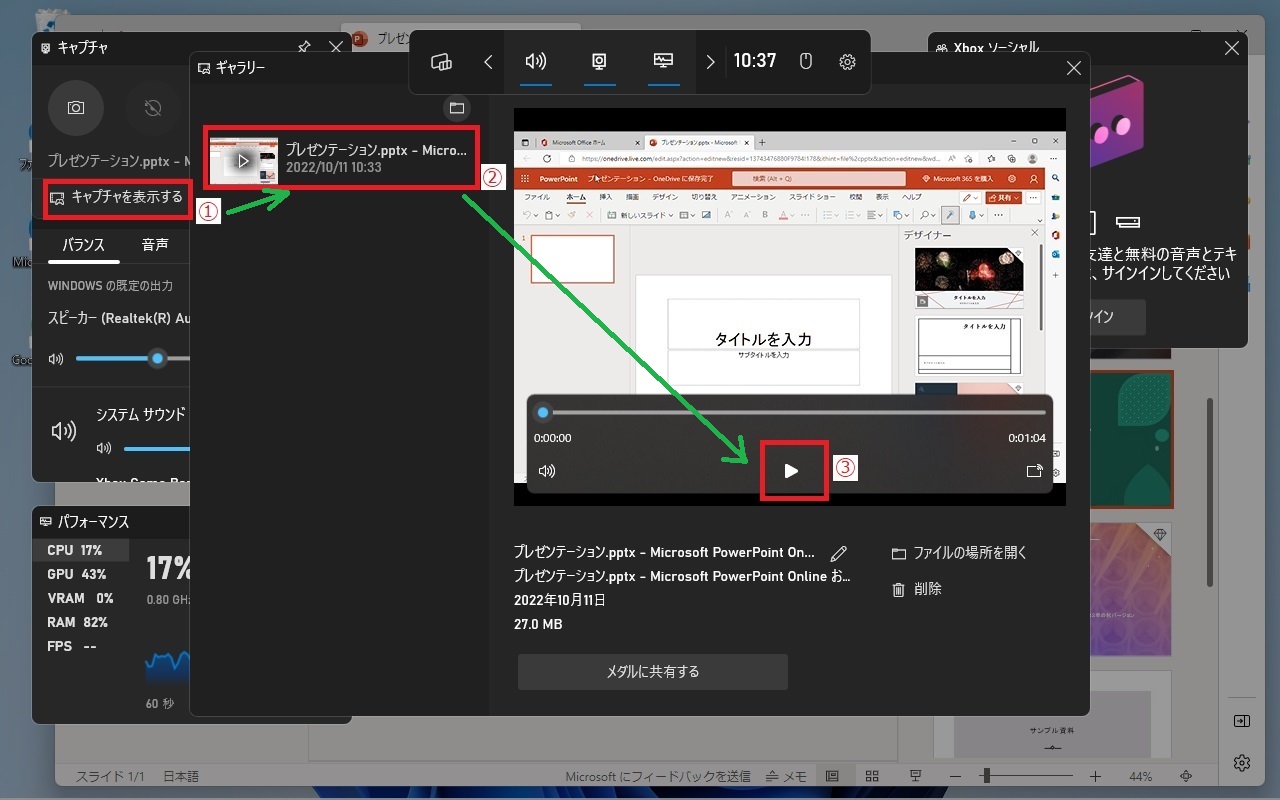Click Microsoft にフィードバックを送信 in PowerPoint

[x=658, y=776]
